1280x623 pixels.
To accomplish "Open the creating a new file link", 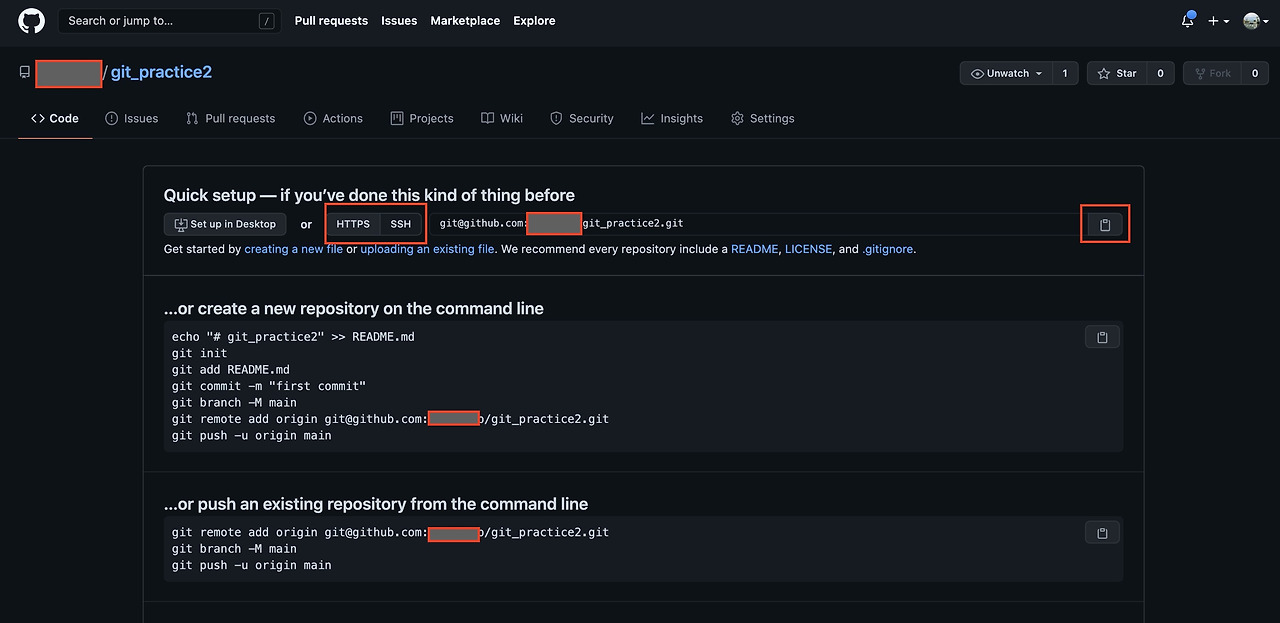I will coord(293,249).
